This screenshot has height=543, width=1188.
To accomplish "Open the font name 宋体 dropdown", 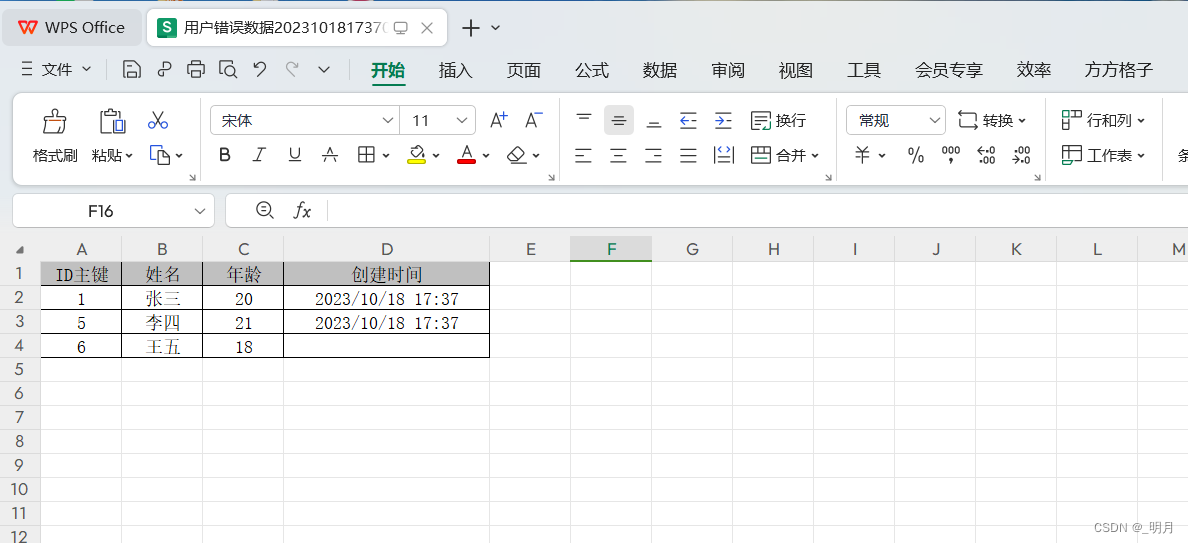I will click(387, 120).
